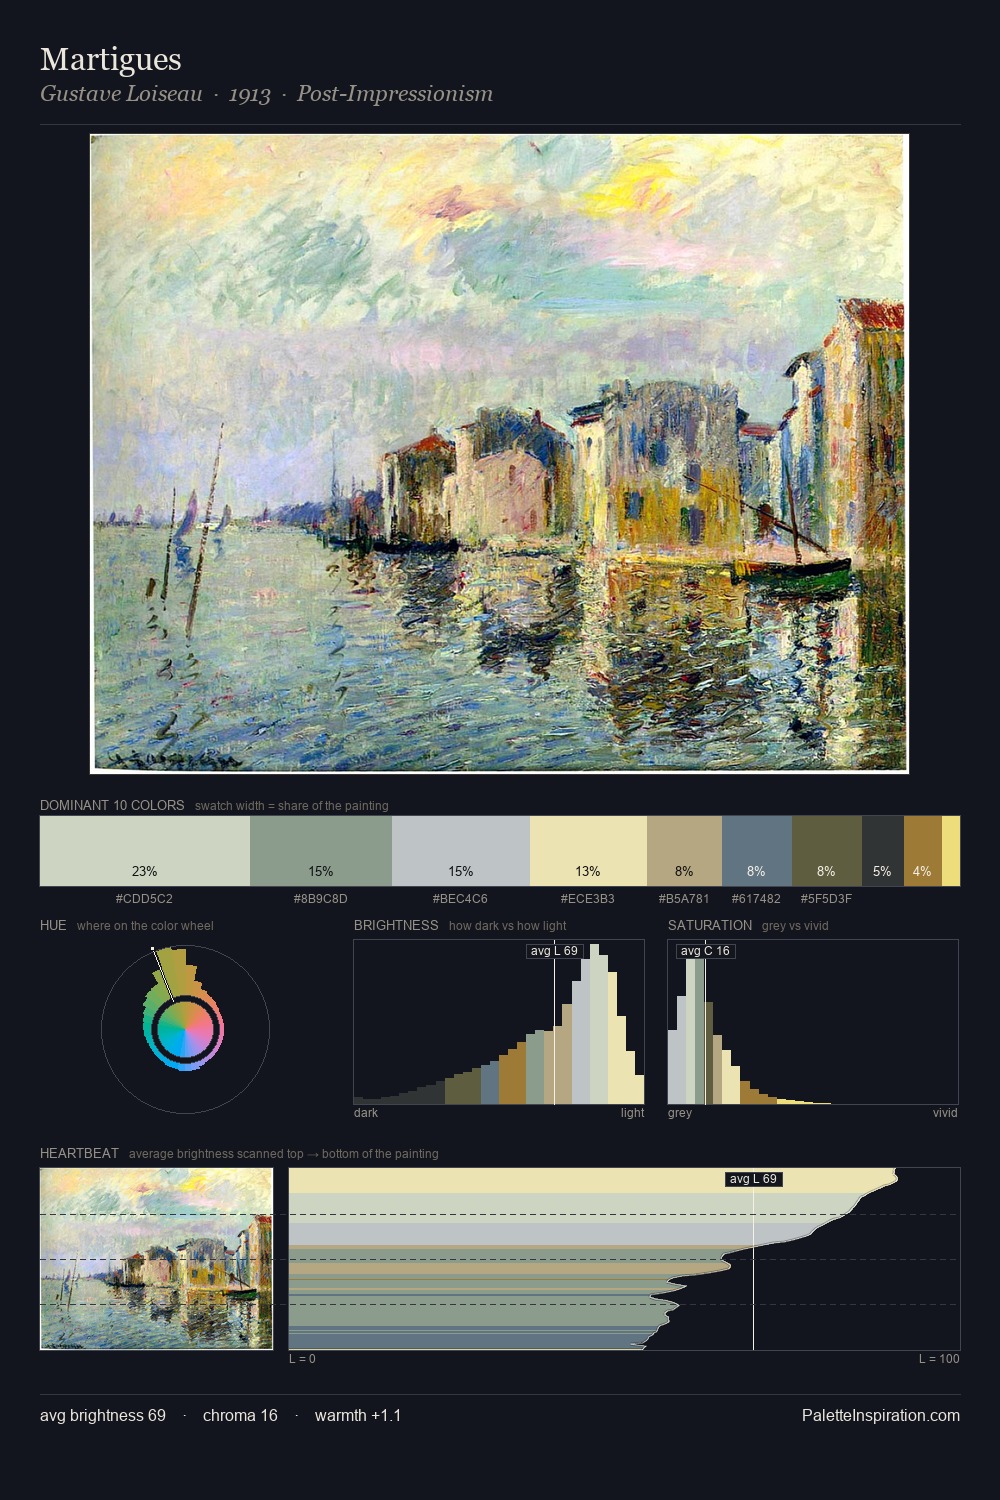Image resolution: width=1000 pixels, height=1500 pixels.
Task: Click the 'HEARTBEAT' section heading
Action: [79, 1153]
